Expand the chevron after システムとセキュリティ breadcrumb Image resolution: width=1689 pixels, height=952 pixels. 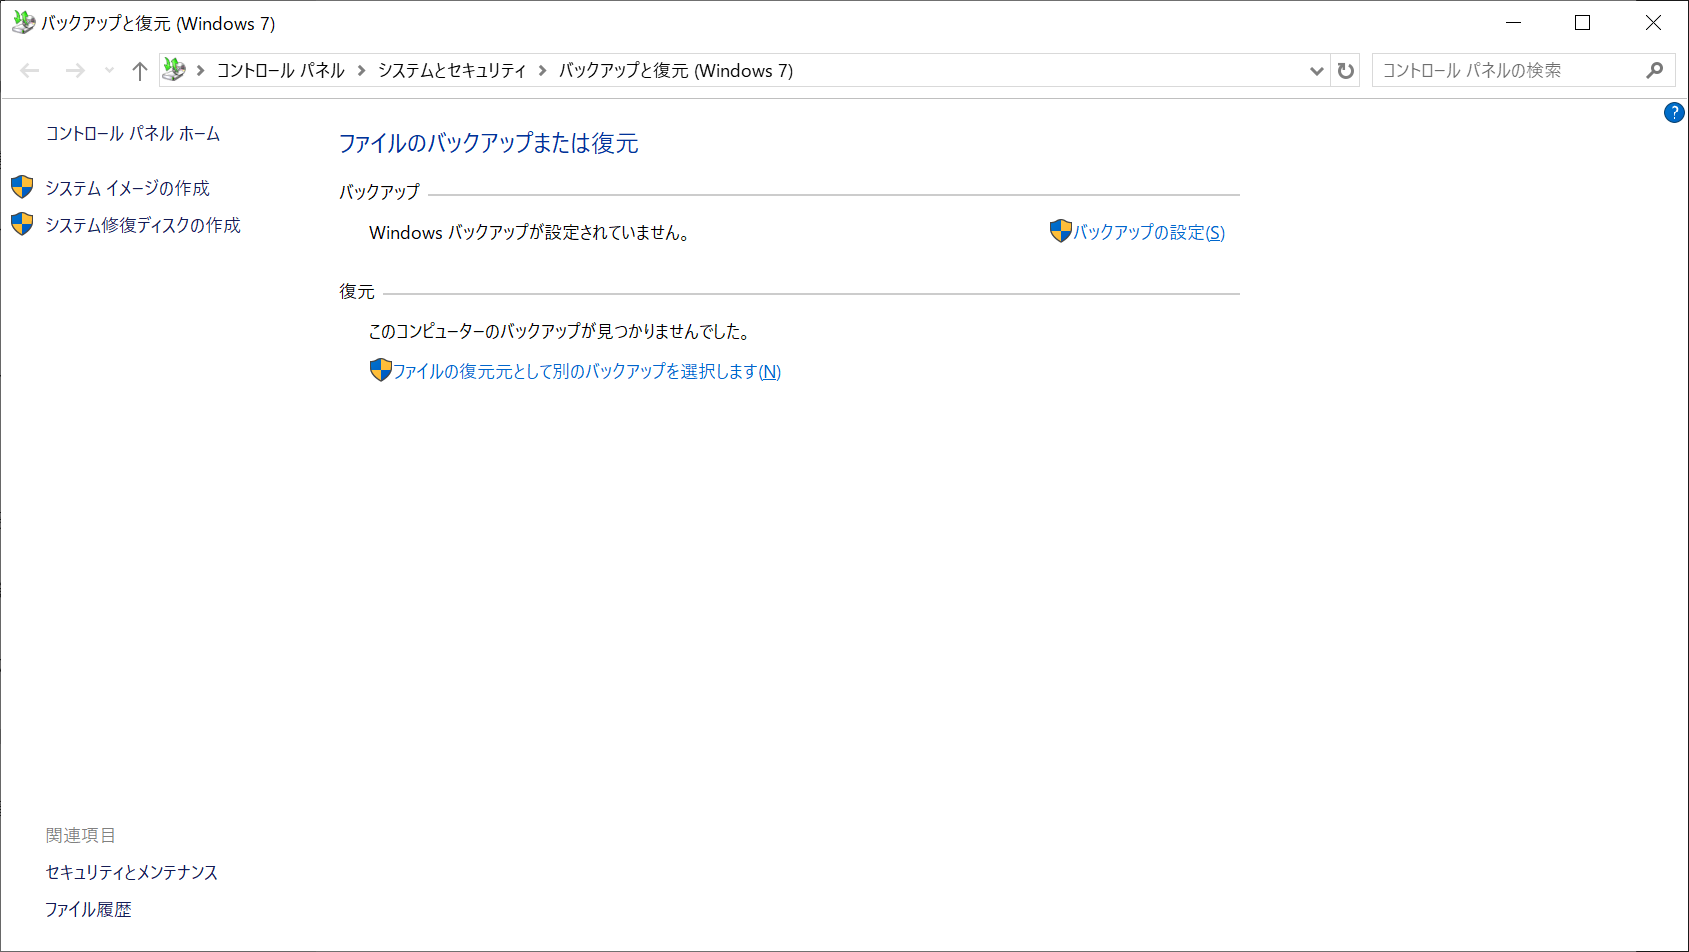[543, 70]
